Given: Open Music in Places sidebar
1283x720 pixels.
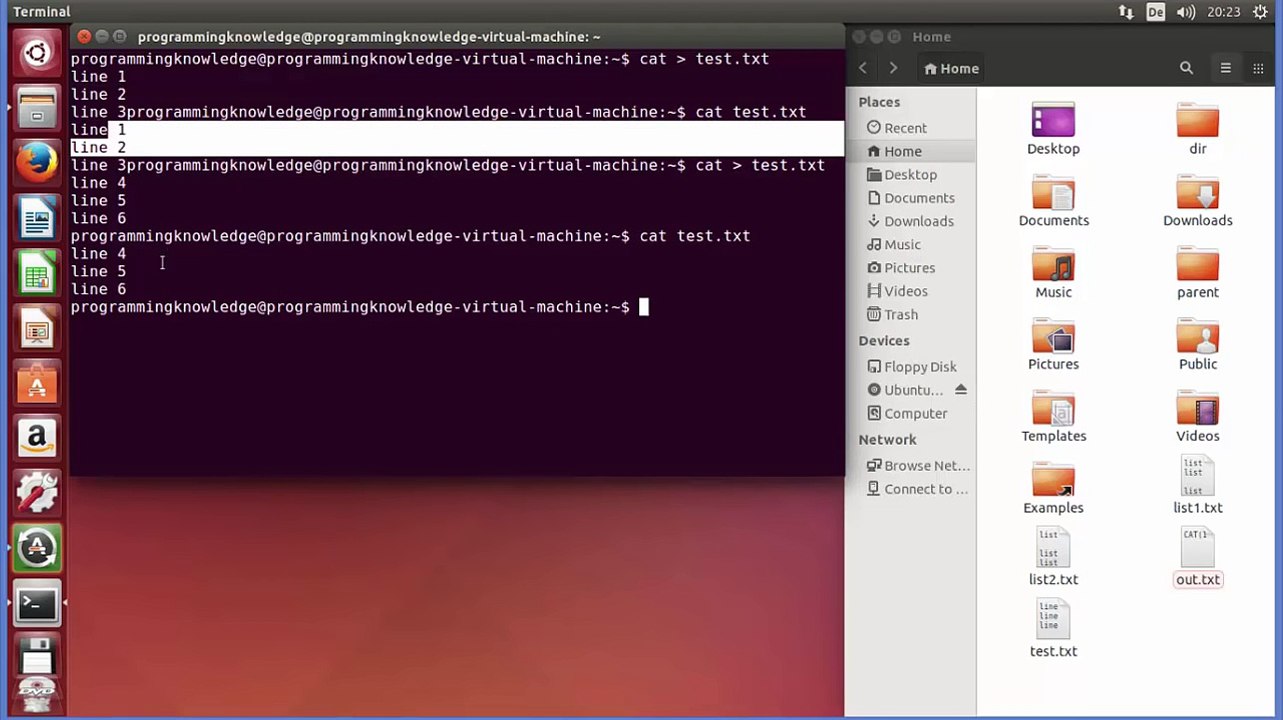Looking at the screenshot, I should tap(902, 244).
